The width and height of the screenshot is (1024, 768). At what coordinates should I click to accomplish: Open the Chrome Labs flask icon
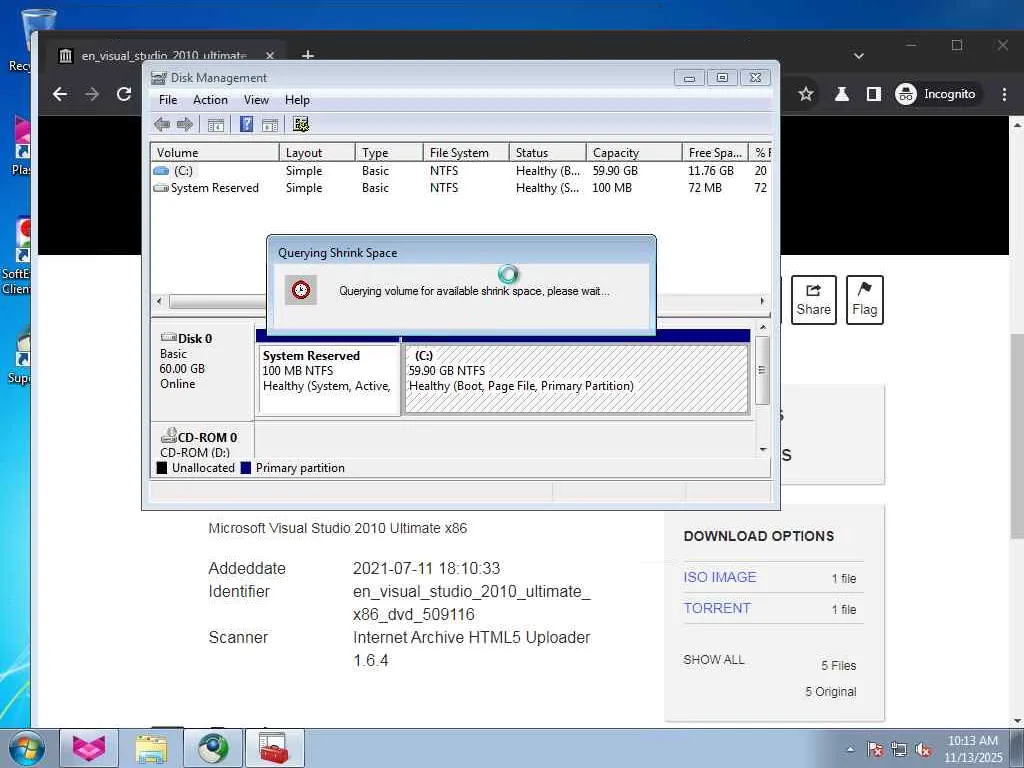pyautogui.click(x=842, y=94)
